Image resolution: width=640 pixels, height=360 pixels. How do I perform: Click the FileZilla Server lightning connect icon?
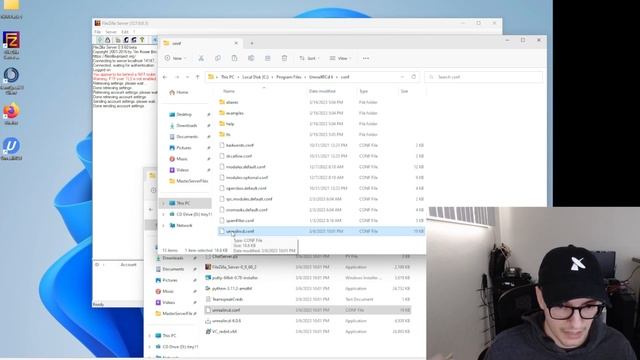click(x=100, y=40)
